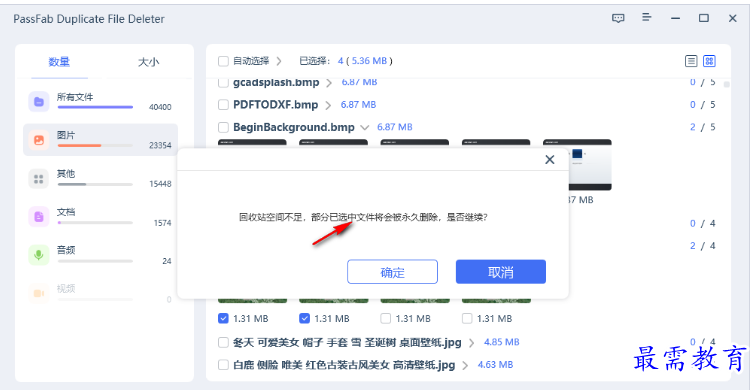
Task: Click the 4.63 MB size label
Action: point(495,364)
